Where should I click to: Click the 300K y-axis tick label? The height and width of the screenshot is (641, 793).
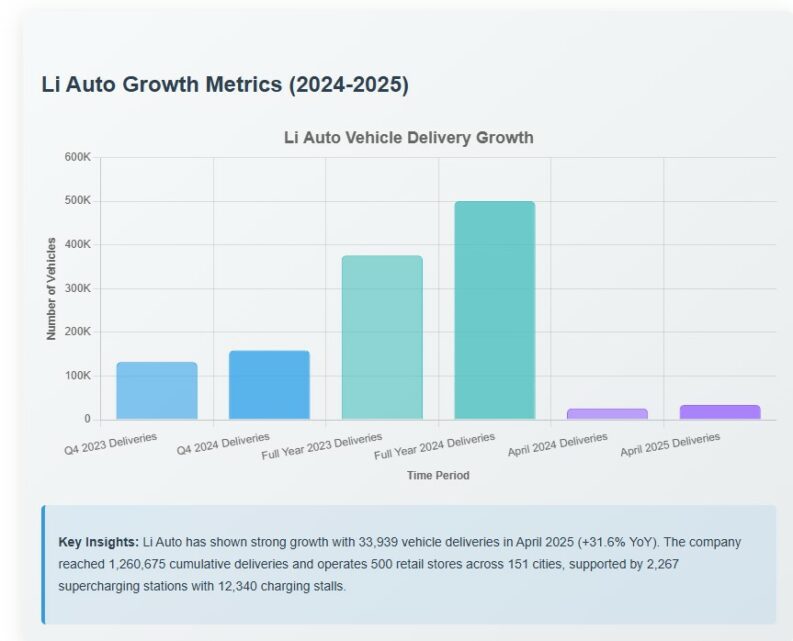click(x=77, y=288)
